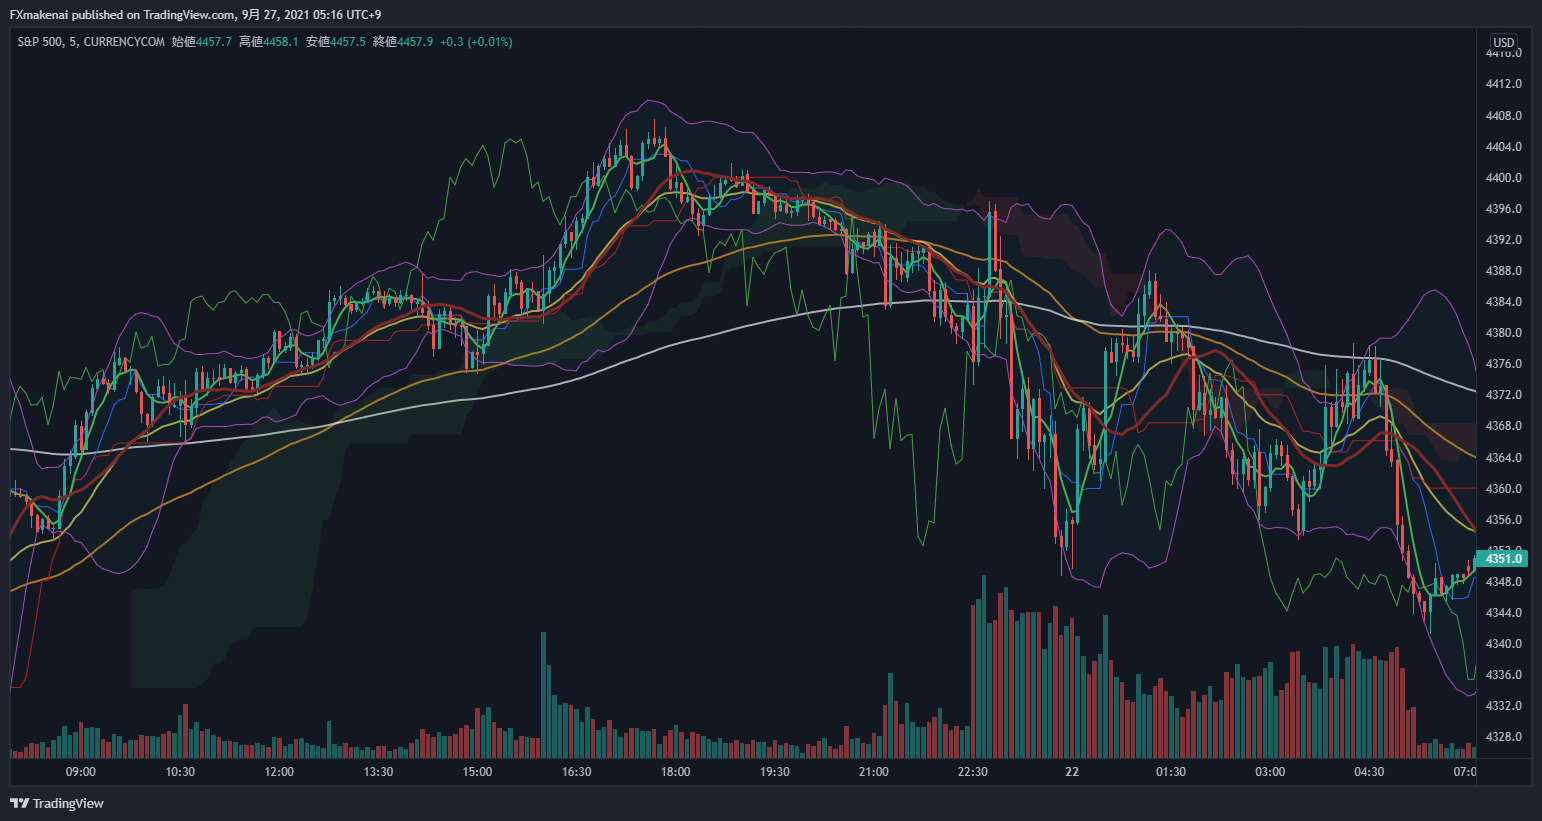Viewport: 1542px width, 821px height.
Task: Click the 4356.0 price axis label
Action: coord(1503,520)
